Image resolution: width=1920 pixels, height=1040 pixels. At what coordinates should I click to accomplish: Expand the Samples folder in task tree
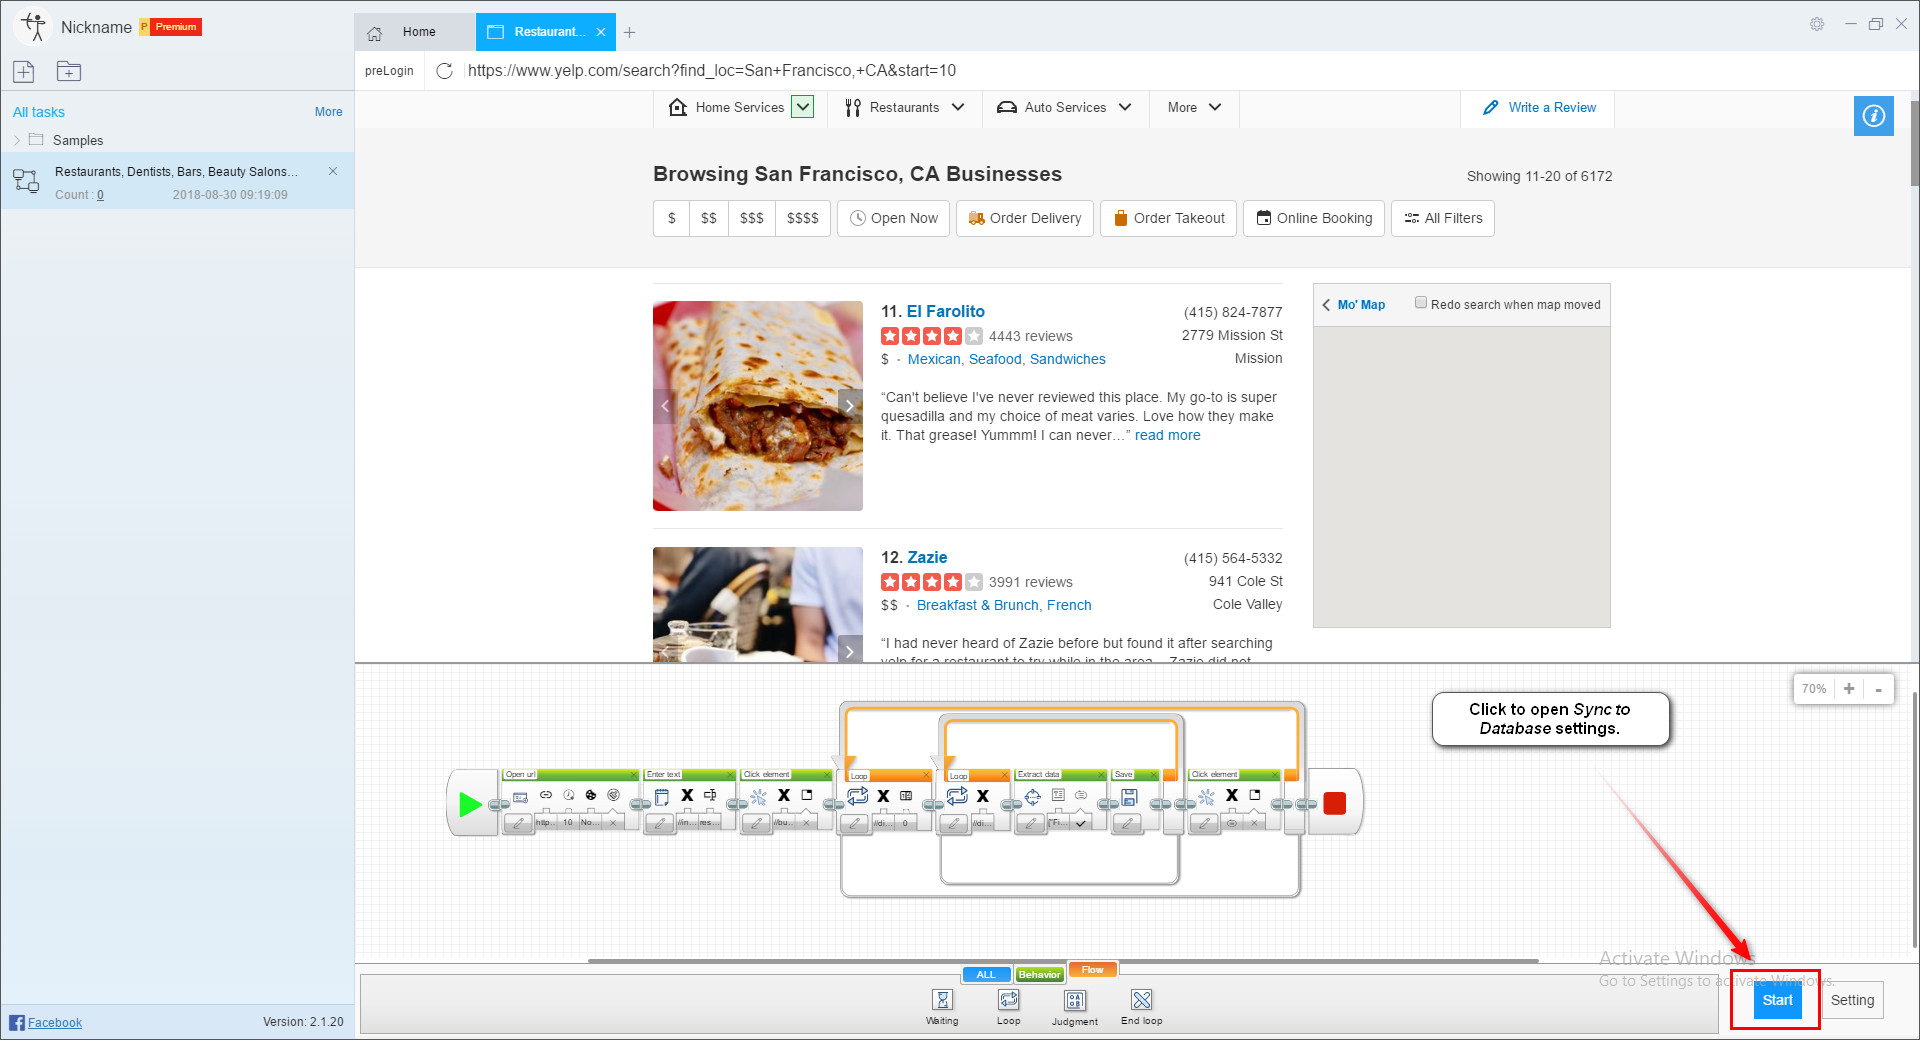coord(17,140)
